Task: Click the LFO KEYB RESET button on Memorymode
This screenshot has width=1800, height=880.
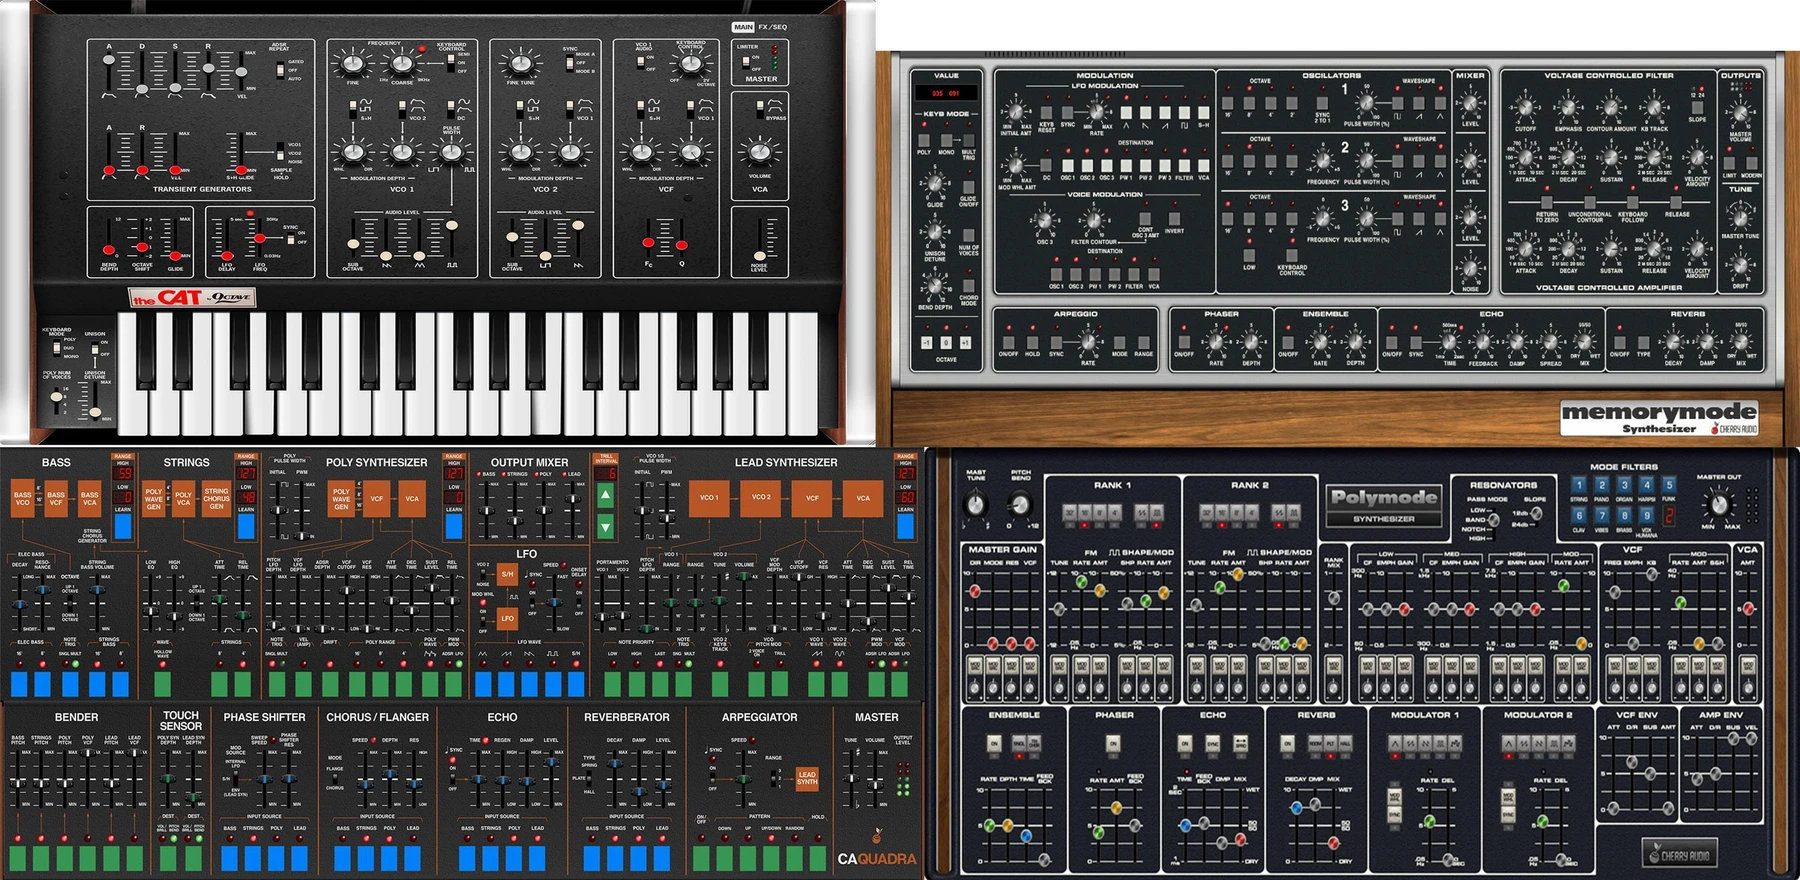Action: coord(1046,112)
